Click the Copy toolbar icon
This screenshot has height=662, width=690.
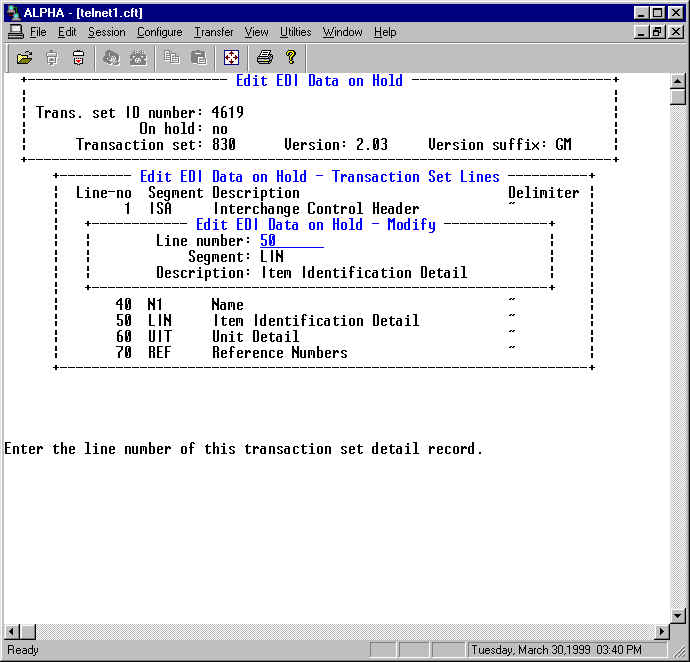pyautogui.click(x=172, y=58)
